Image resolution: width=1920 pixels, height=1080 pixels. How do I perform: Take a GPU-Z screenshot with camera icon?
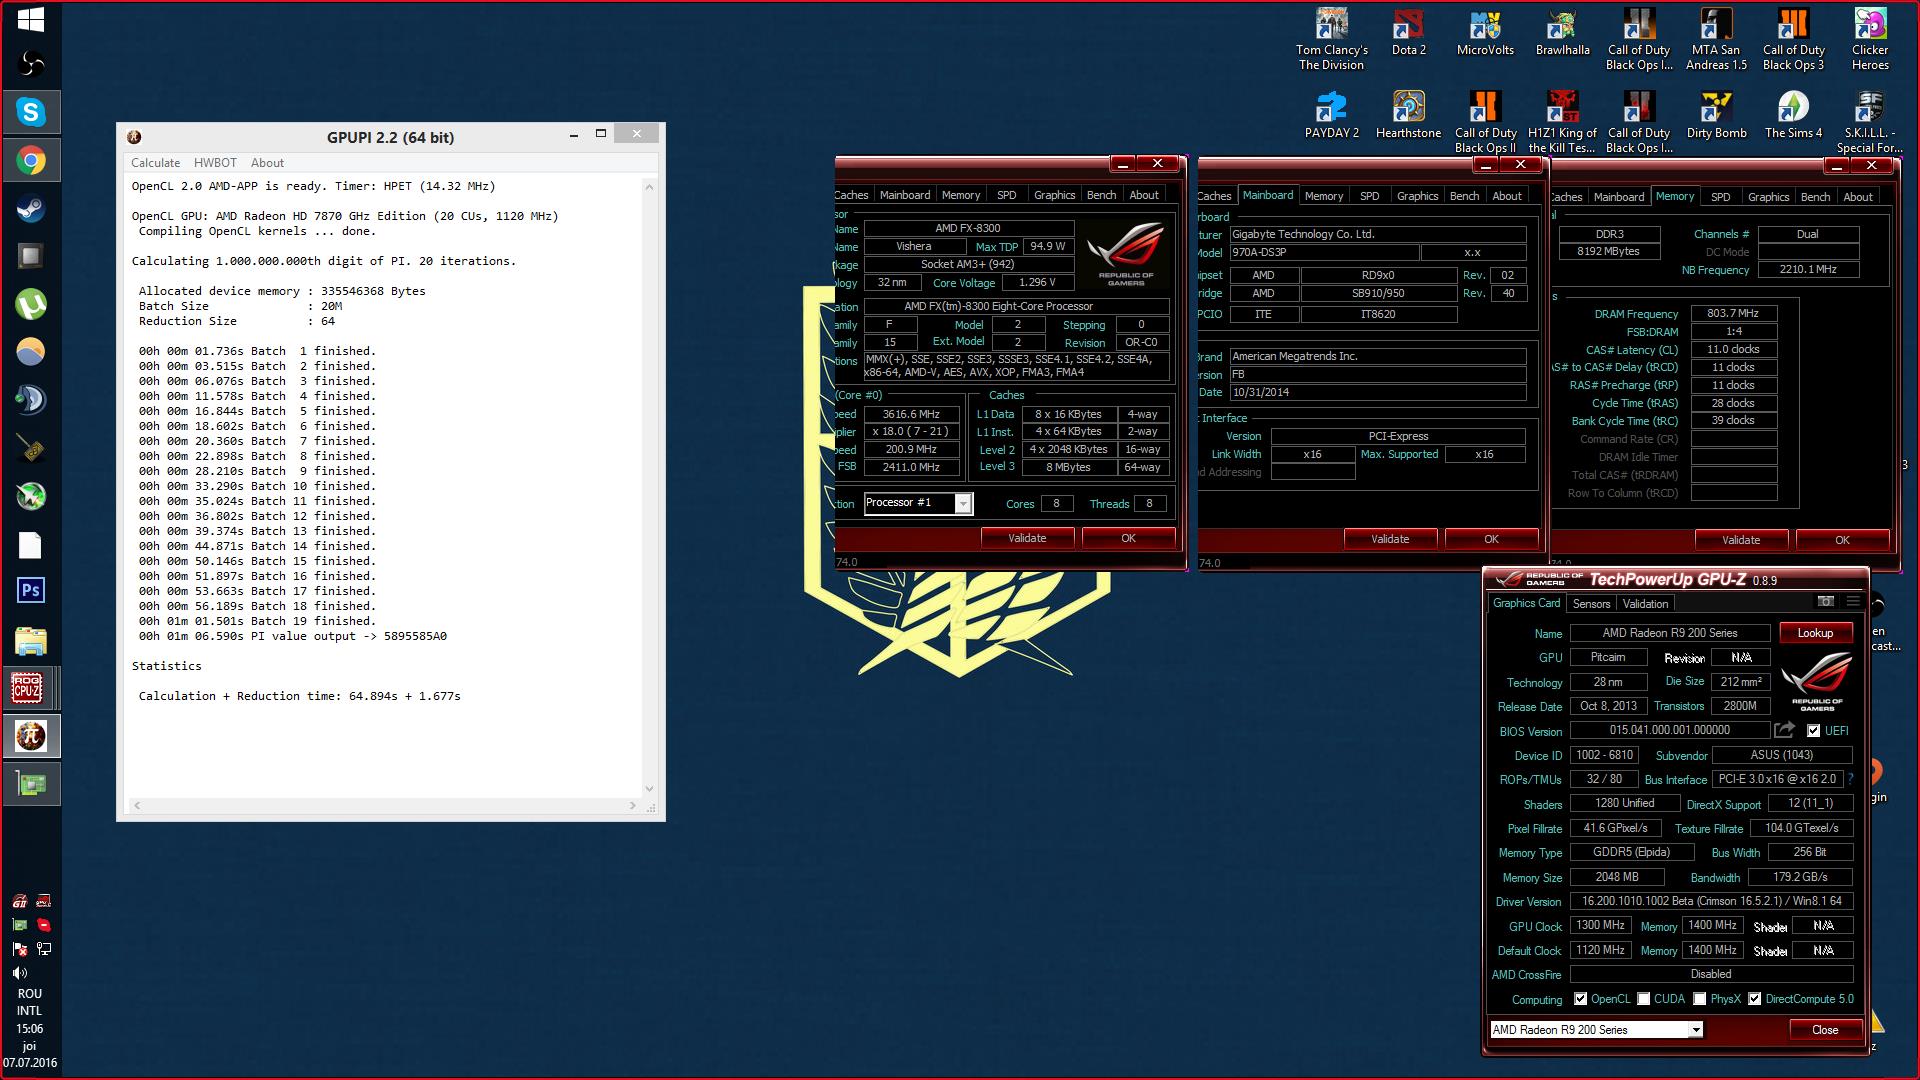point(1826,601)
